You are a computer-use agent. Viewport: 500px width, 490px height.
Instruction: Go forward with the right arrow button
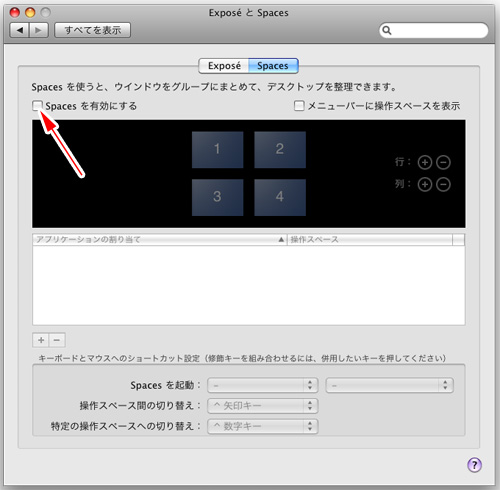pos(39,30)
